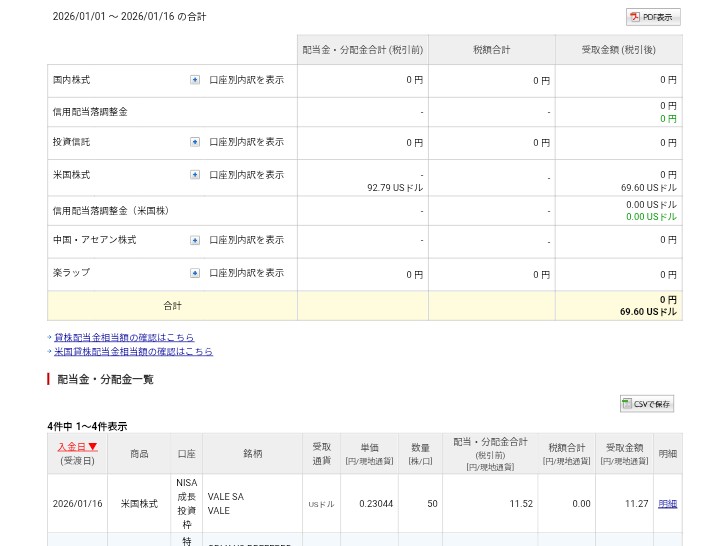This screenshot has height=546, width=720.
Task: Open 米国貸株配当金相当額の確認はこちら link
Action: click(x=133, y=352)
